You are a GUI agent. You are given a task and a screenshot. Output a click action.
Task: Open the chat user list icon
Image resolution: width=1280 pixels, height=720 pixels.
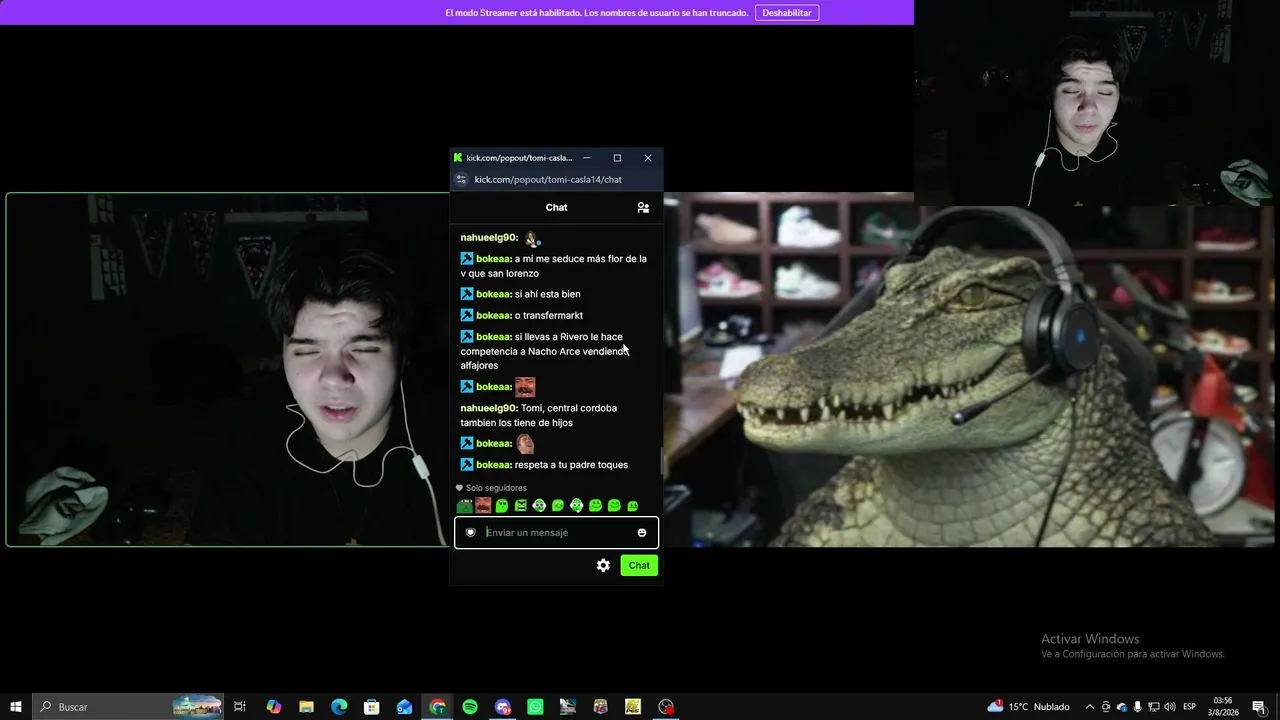pyautogui.click(x=643, y=208)
